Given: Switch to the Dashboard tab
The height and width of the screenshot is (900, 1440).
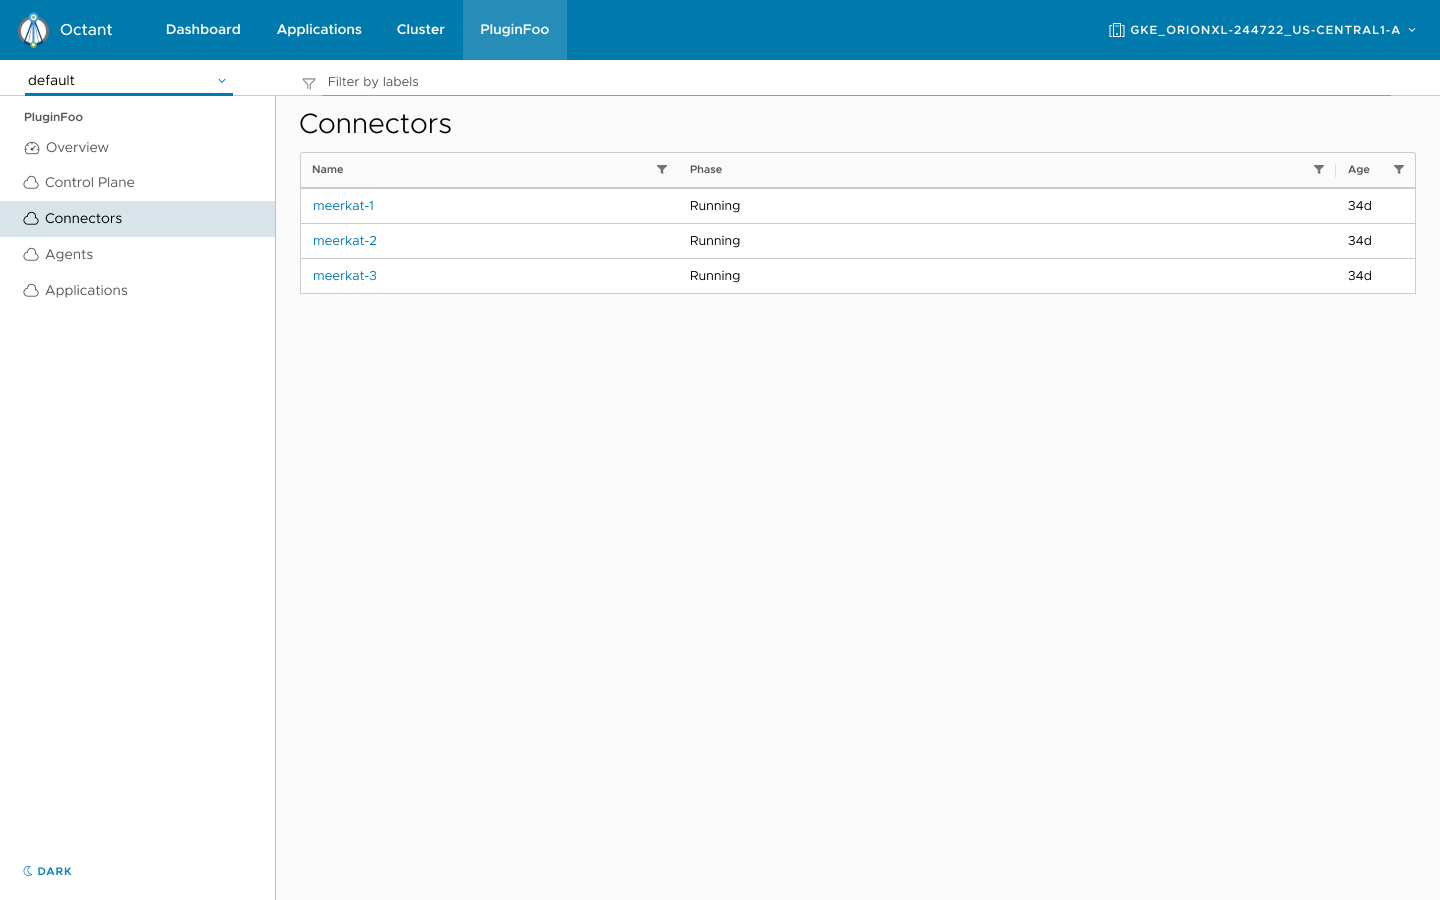Looking at the screenshot, I should tap(203, 29).
